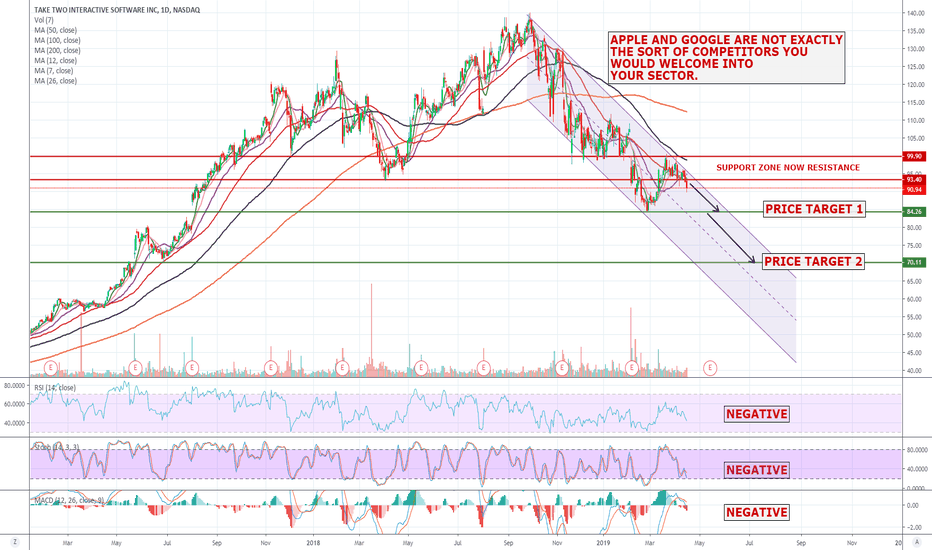932x550 pixels.
Task: Open the earnings E marker below 2018 start
Action: click(x=342, y=368)
